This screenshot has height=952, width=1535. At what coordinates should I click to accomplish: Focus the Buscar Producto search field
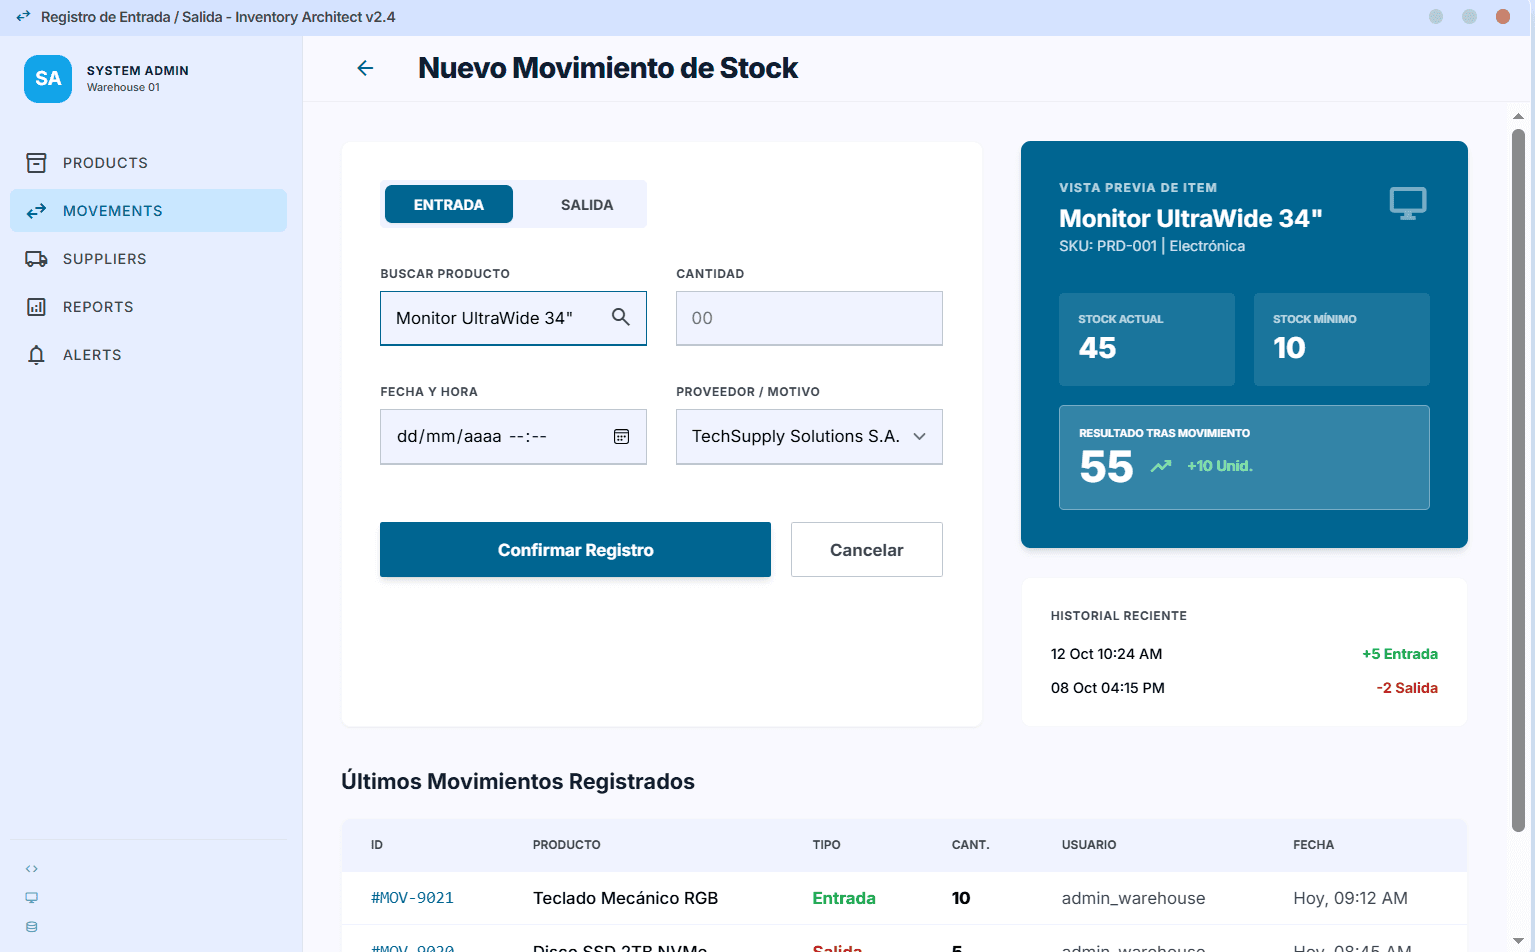(513, 318)
